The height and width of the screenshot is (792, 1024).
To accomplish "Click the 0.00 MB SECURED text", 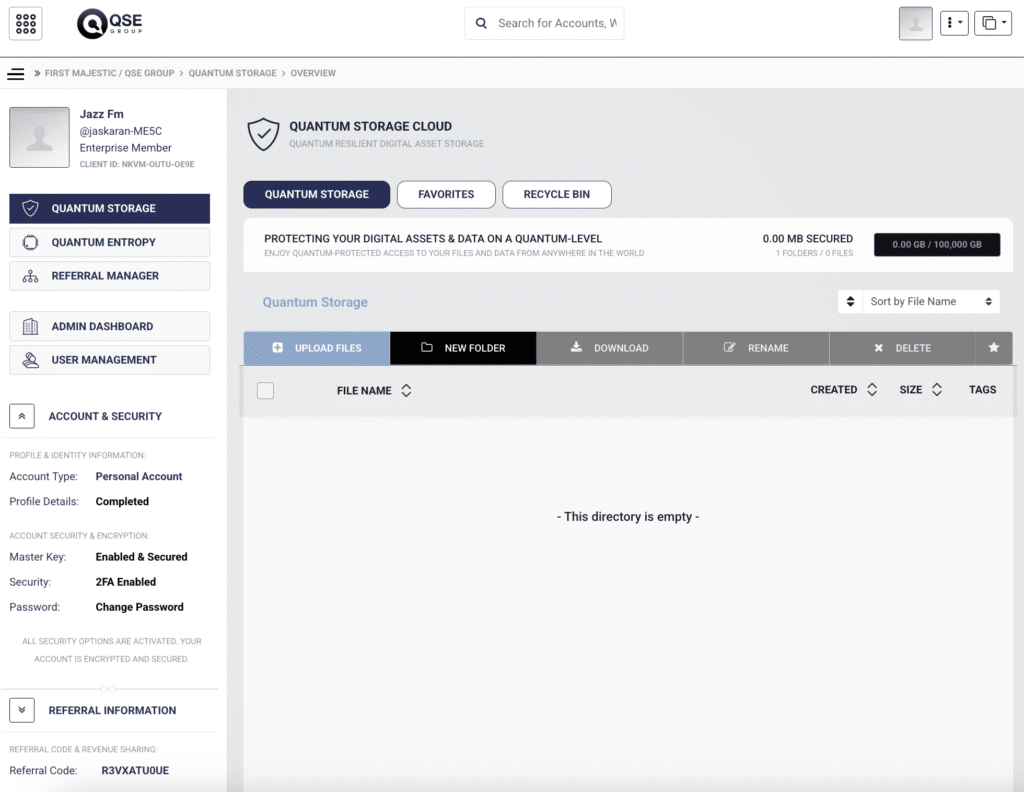I will [808, 239].
